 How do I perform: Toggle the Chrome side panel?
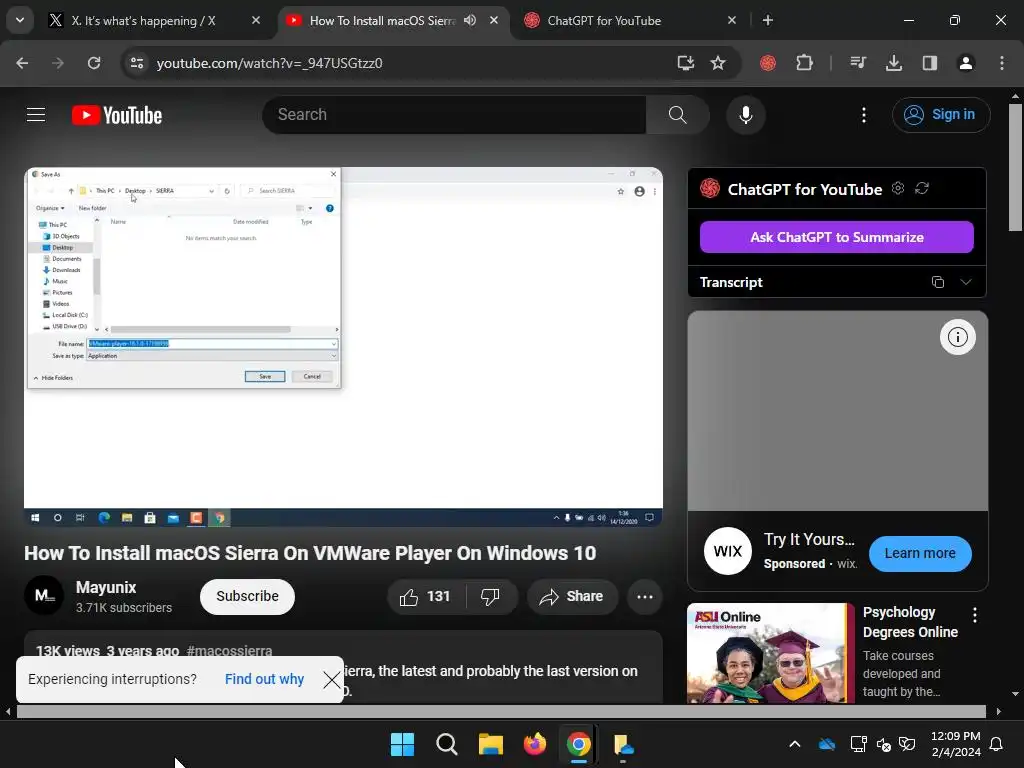click(929, 63)
